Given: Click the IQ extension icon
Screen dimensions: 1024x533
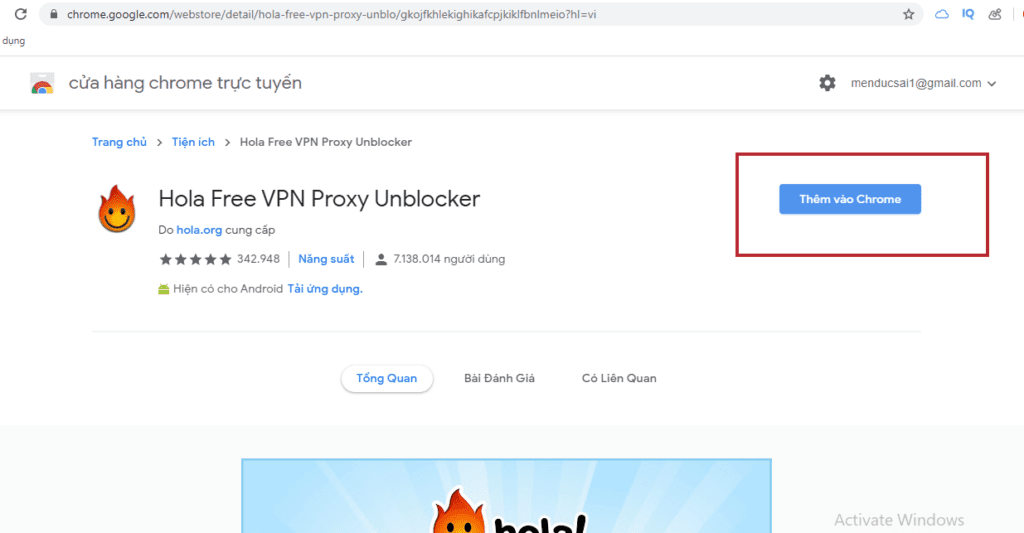Looking at the screenshot, I should click(968, 14).
